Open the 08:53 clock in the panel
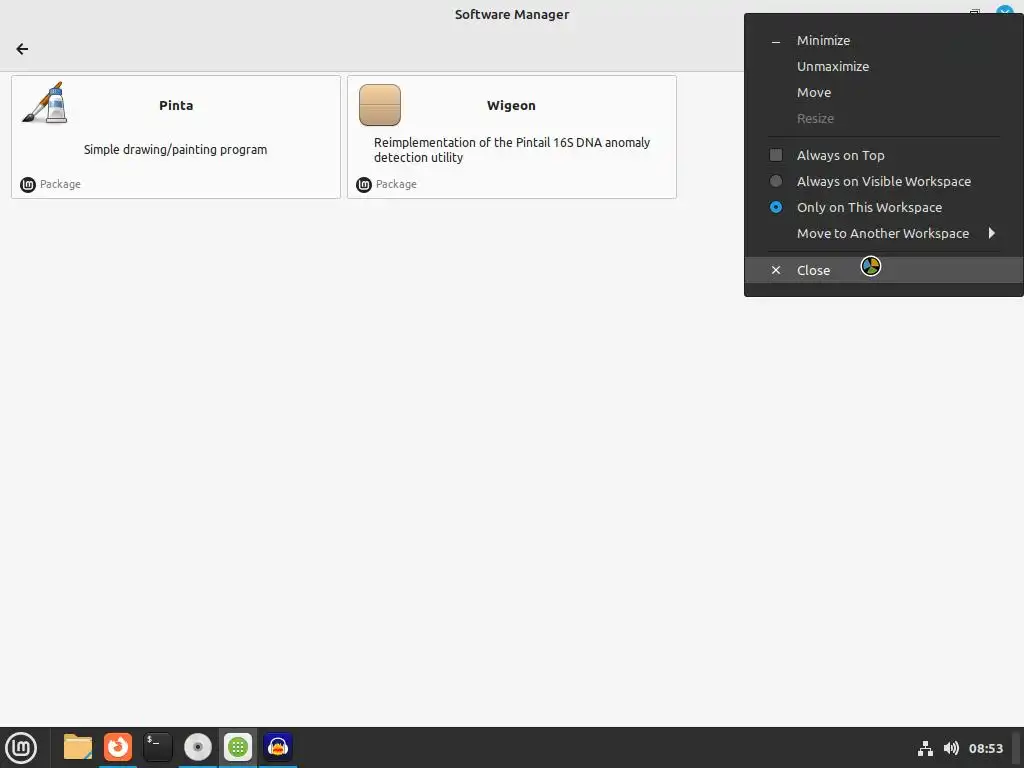 pyautogui.click(x=985, y=748)
